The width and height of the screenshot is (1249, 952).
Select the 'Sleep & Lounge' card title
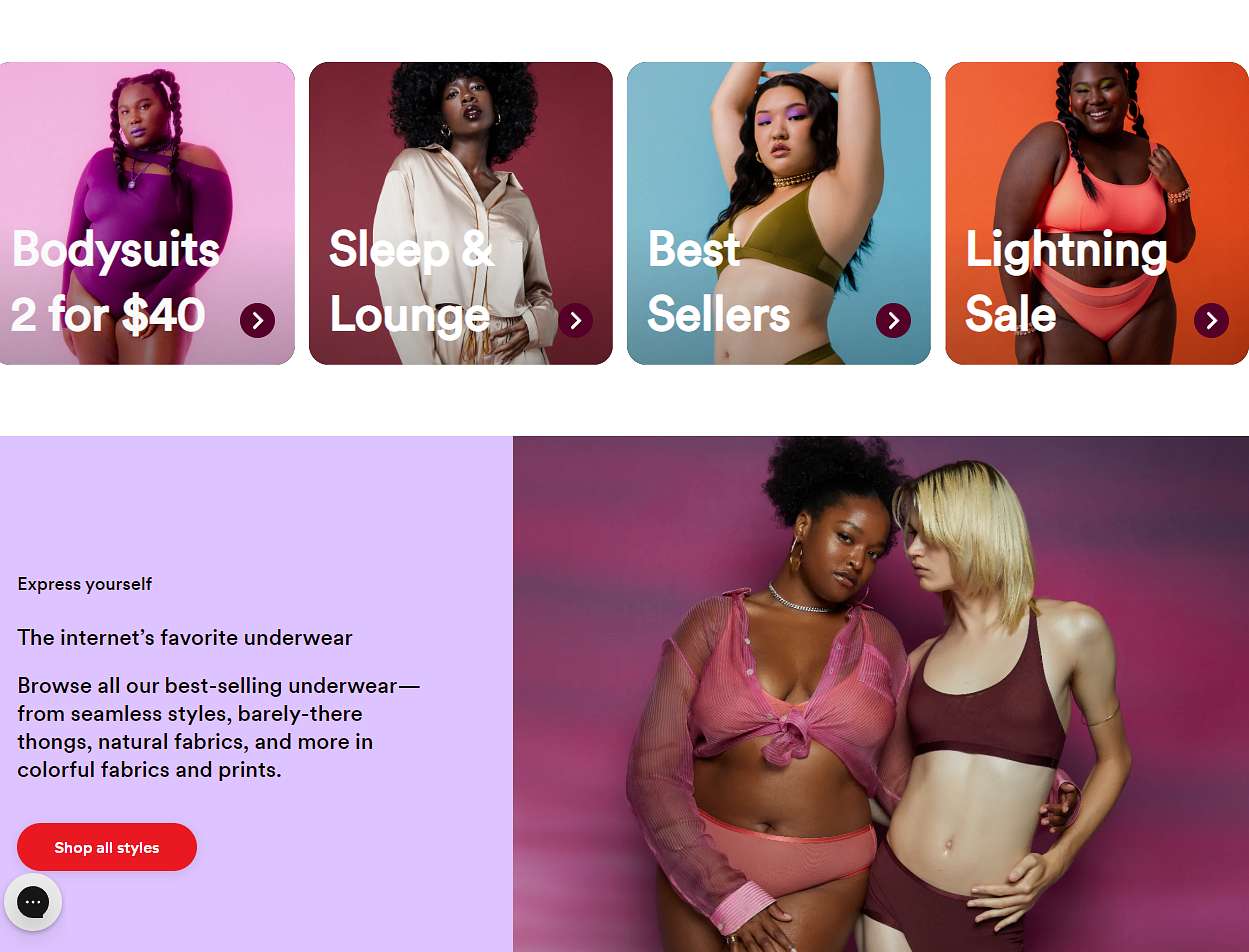click(x=412, y=282)
